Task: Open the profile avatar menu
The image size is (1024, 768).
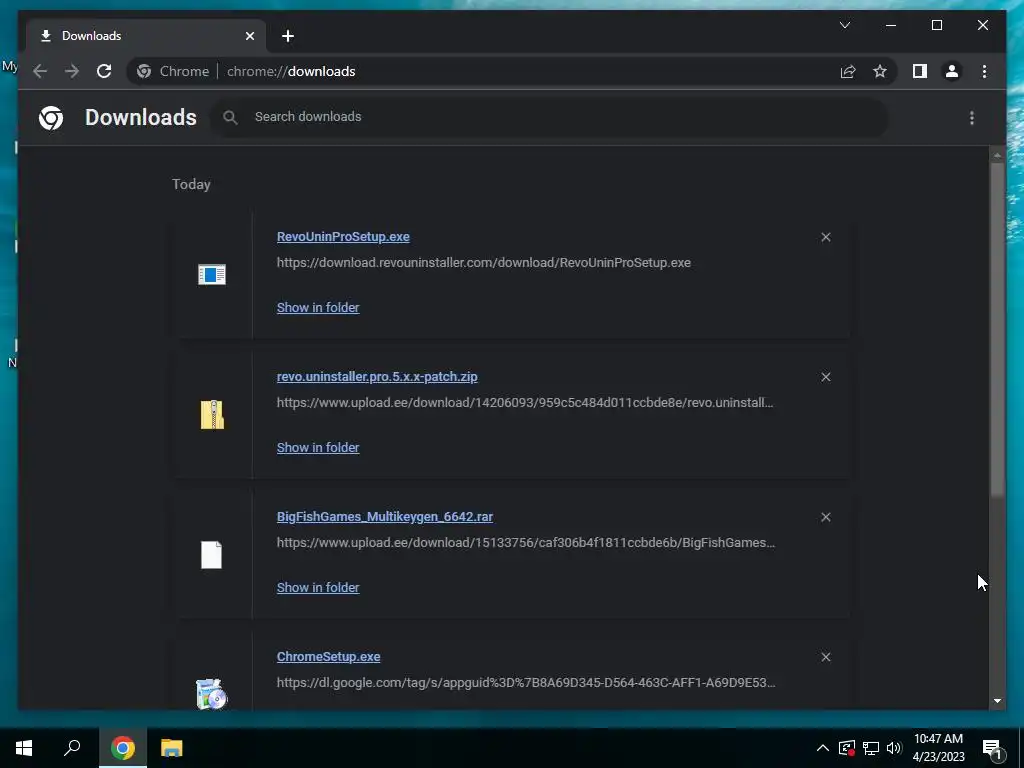Action: 952,71
